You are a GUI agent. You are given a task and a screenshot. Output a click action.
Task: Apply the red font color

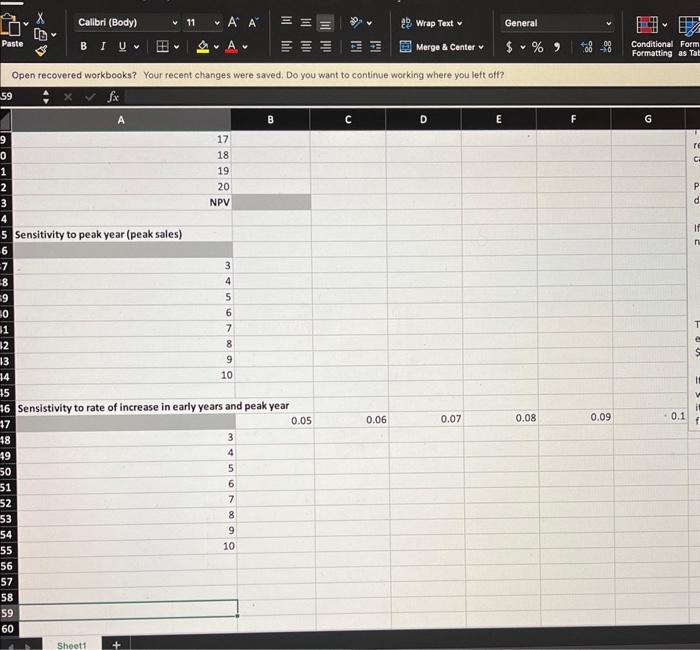pos(231,46)
